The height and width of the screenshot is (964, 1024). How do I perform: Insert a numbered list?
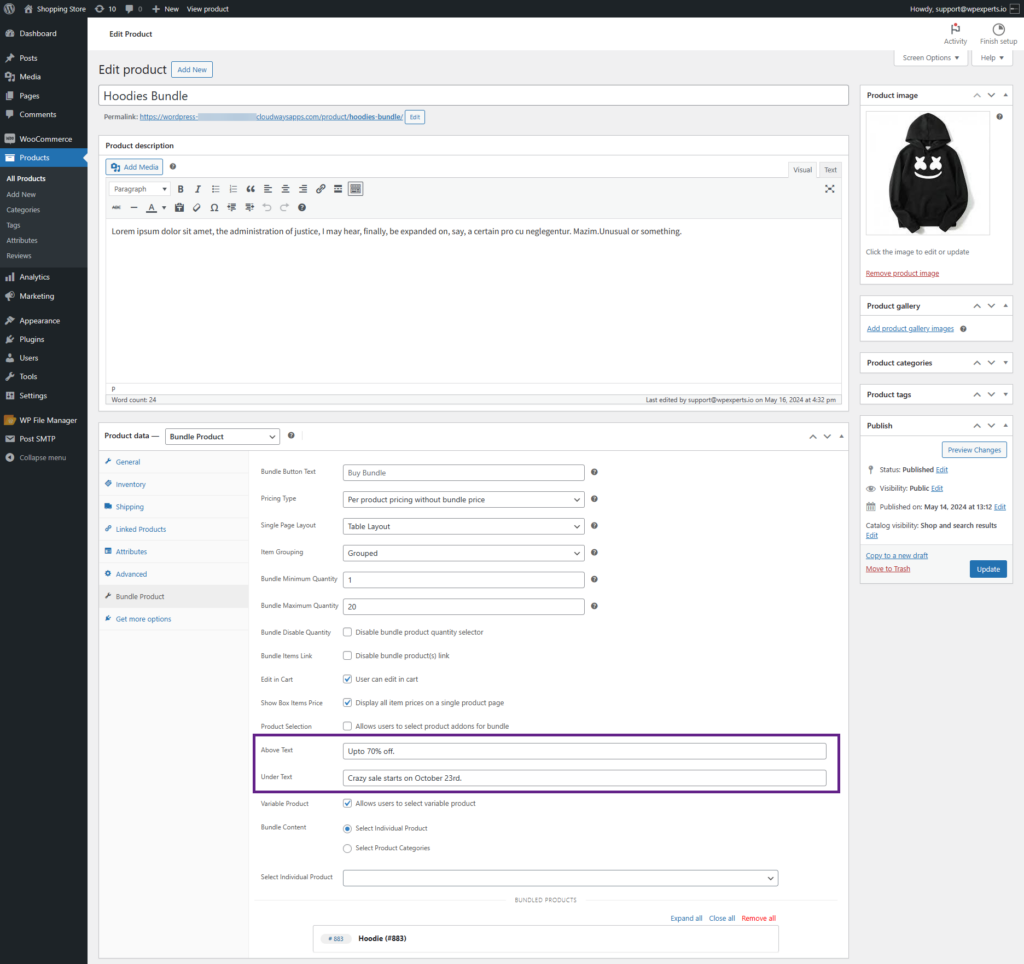(x=233, y=189)
